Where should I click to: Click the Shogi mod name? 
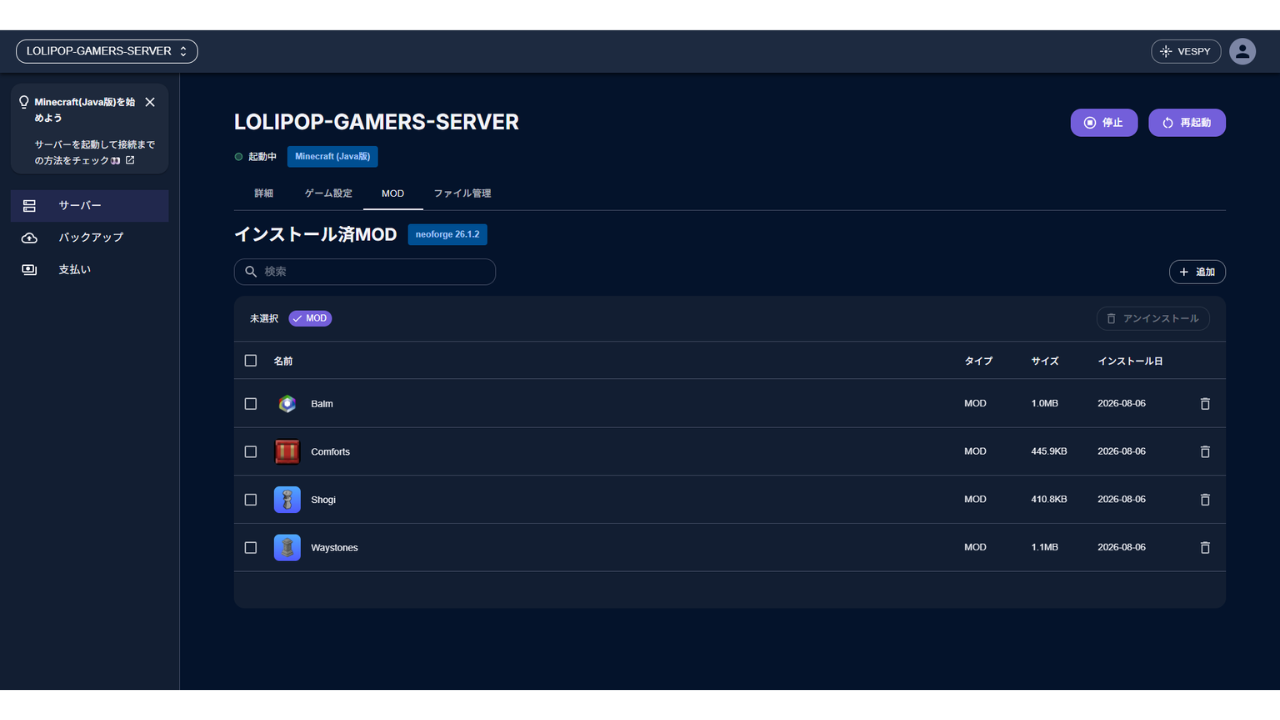coord(323,500)
